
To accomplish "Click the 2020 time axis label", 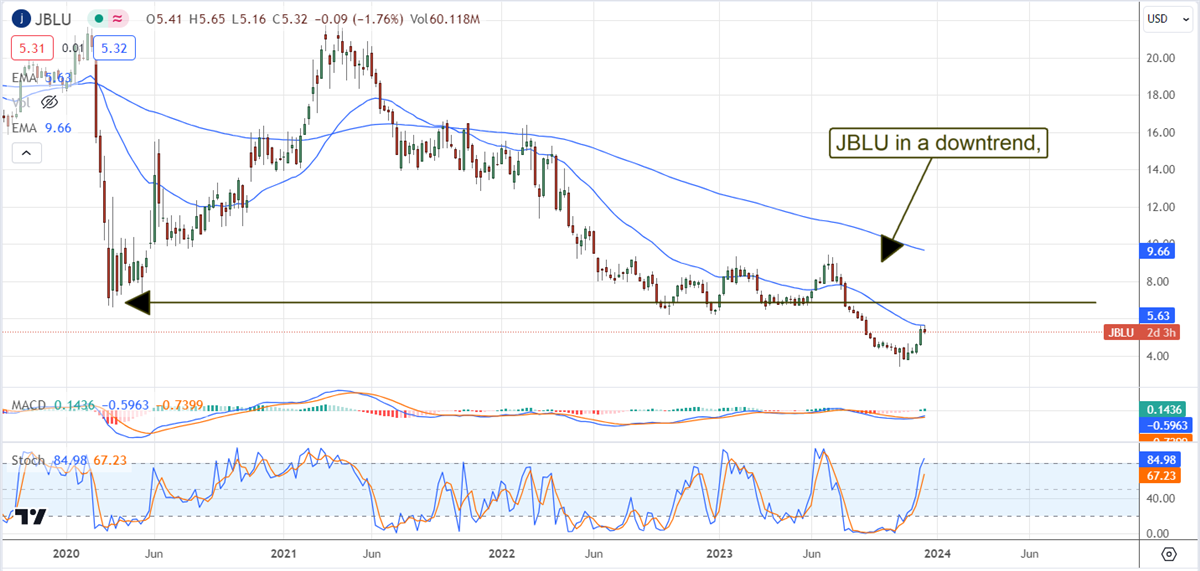I will point(65,552).
